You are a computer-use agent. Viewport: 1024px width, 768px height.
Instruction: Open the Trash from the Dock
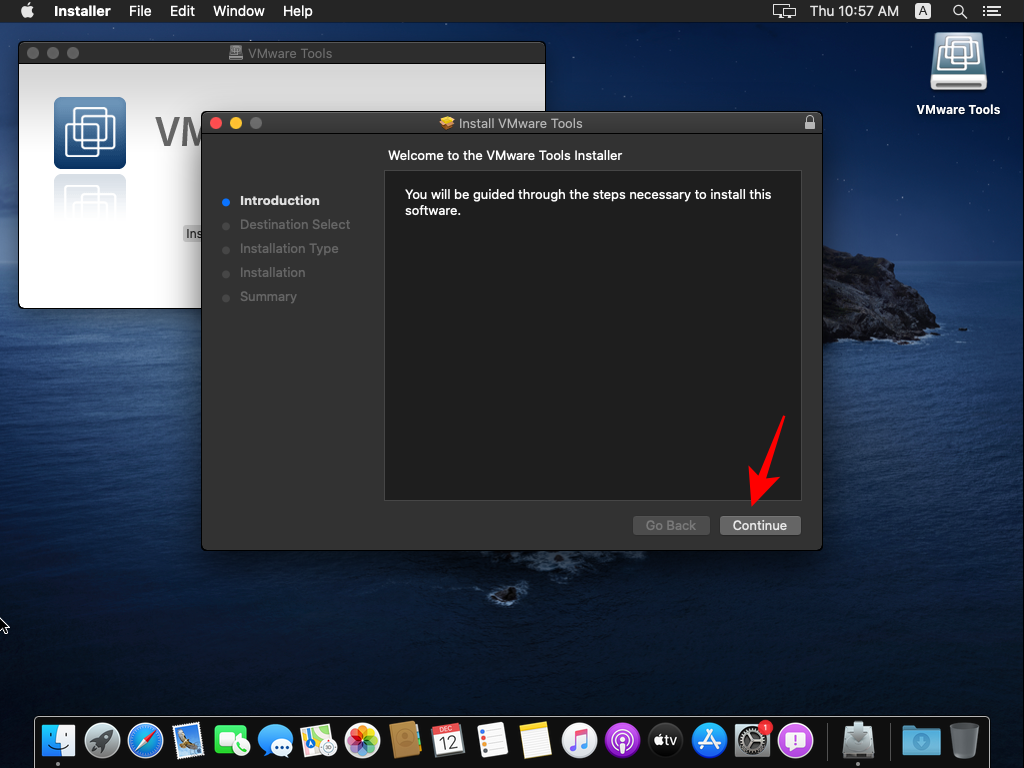963,741
